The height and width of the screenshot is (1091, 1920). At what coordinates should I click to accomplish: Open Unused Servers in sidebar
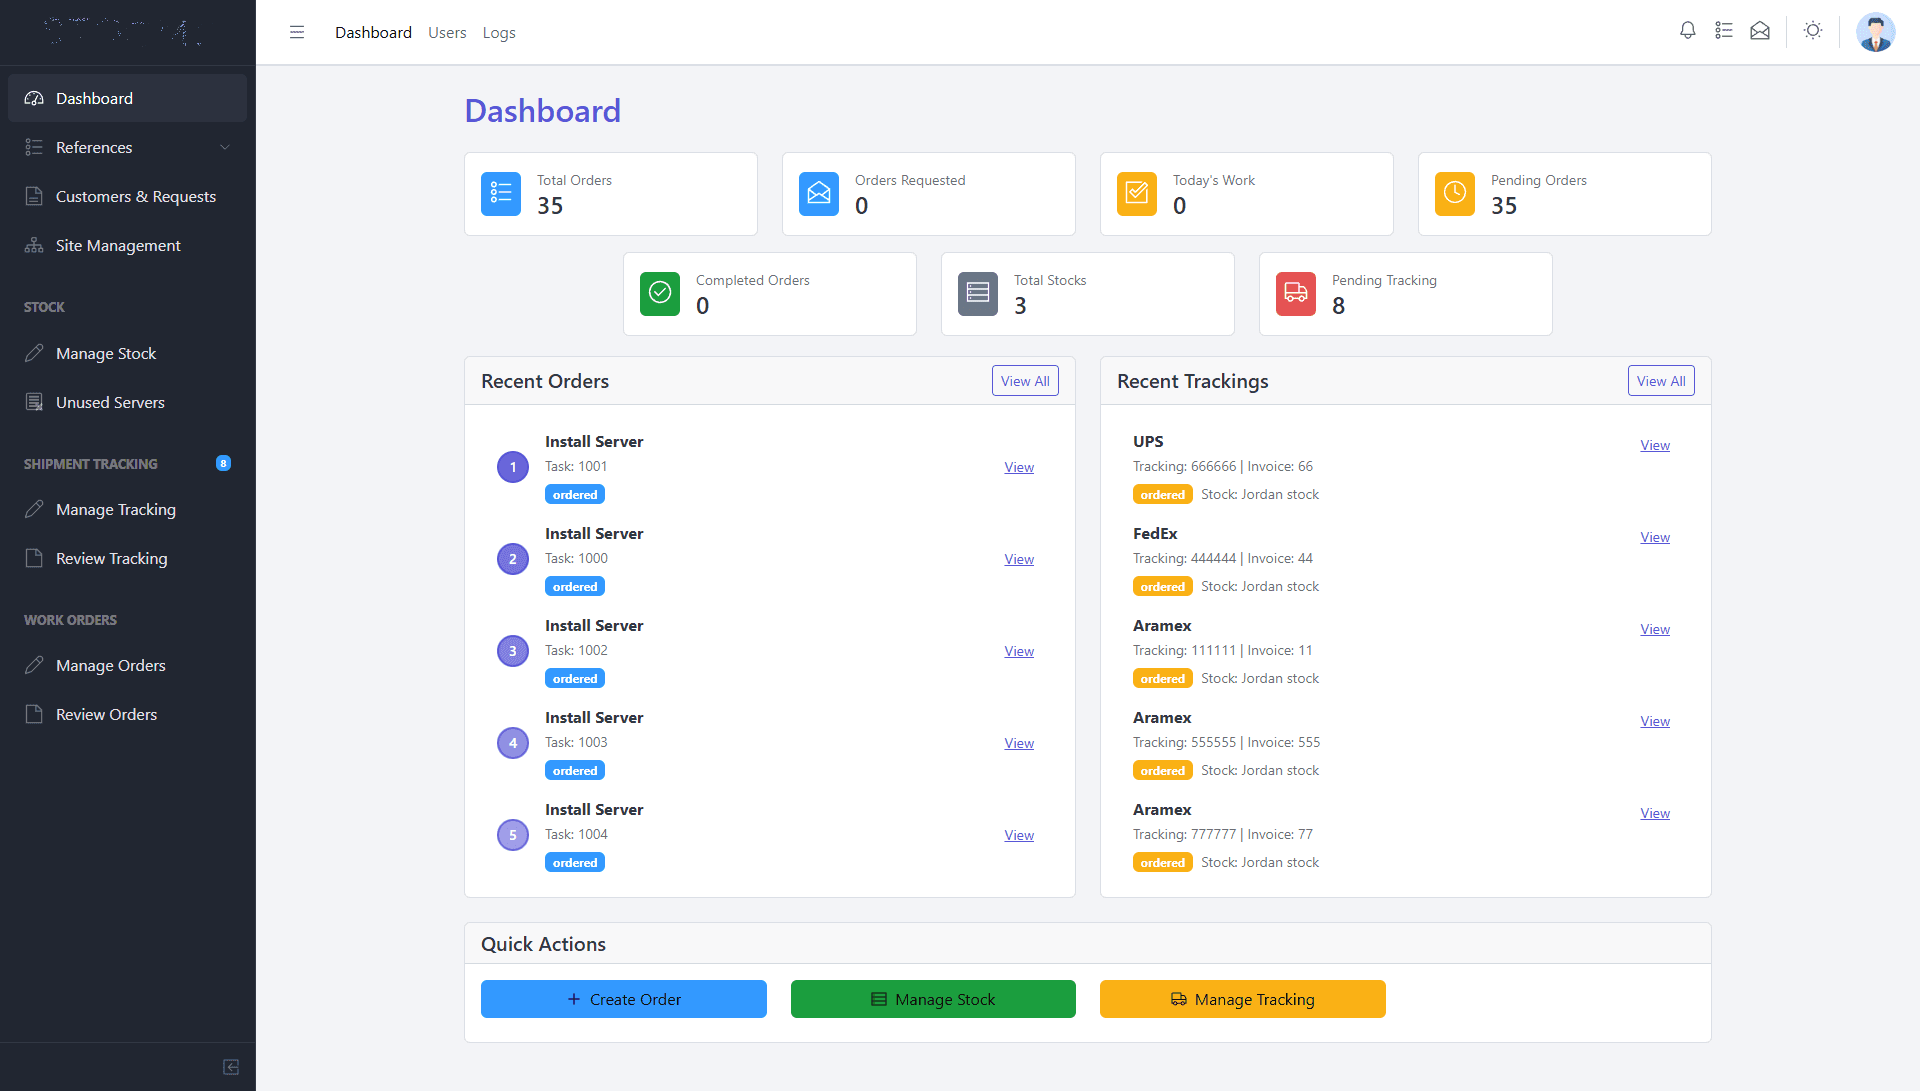coord(128,402)
